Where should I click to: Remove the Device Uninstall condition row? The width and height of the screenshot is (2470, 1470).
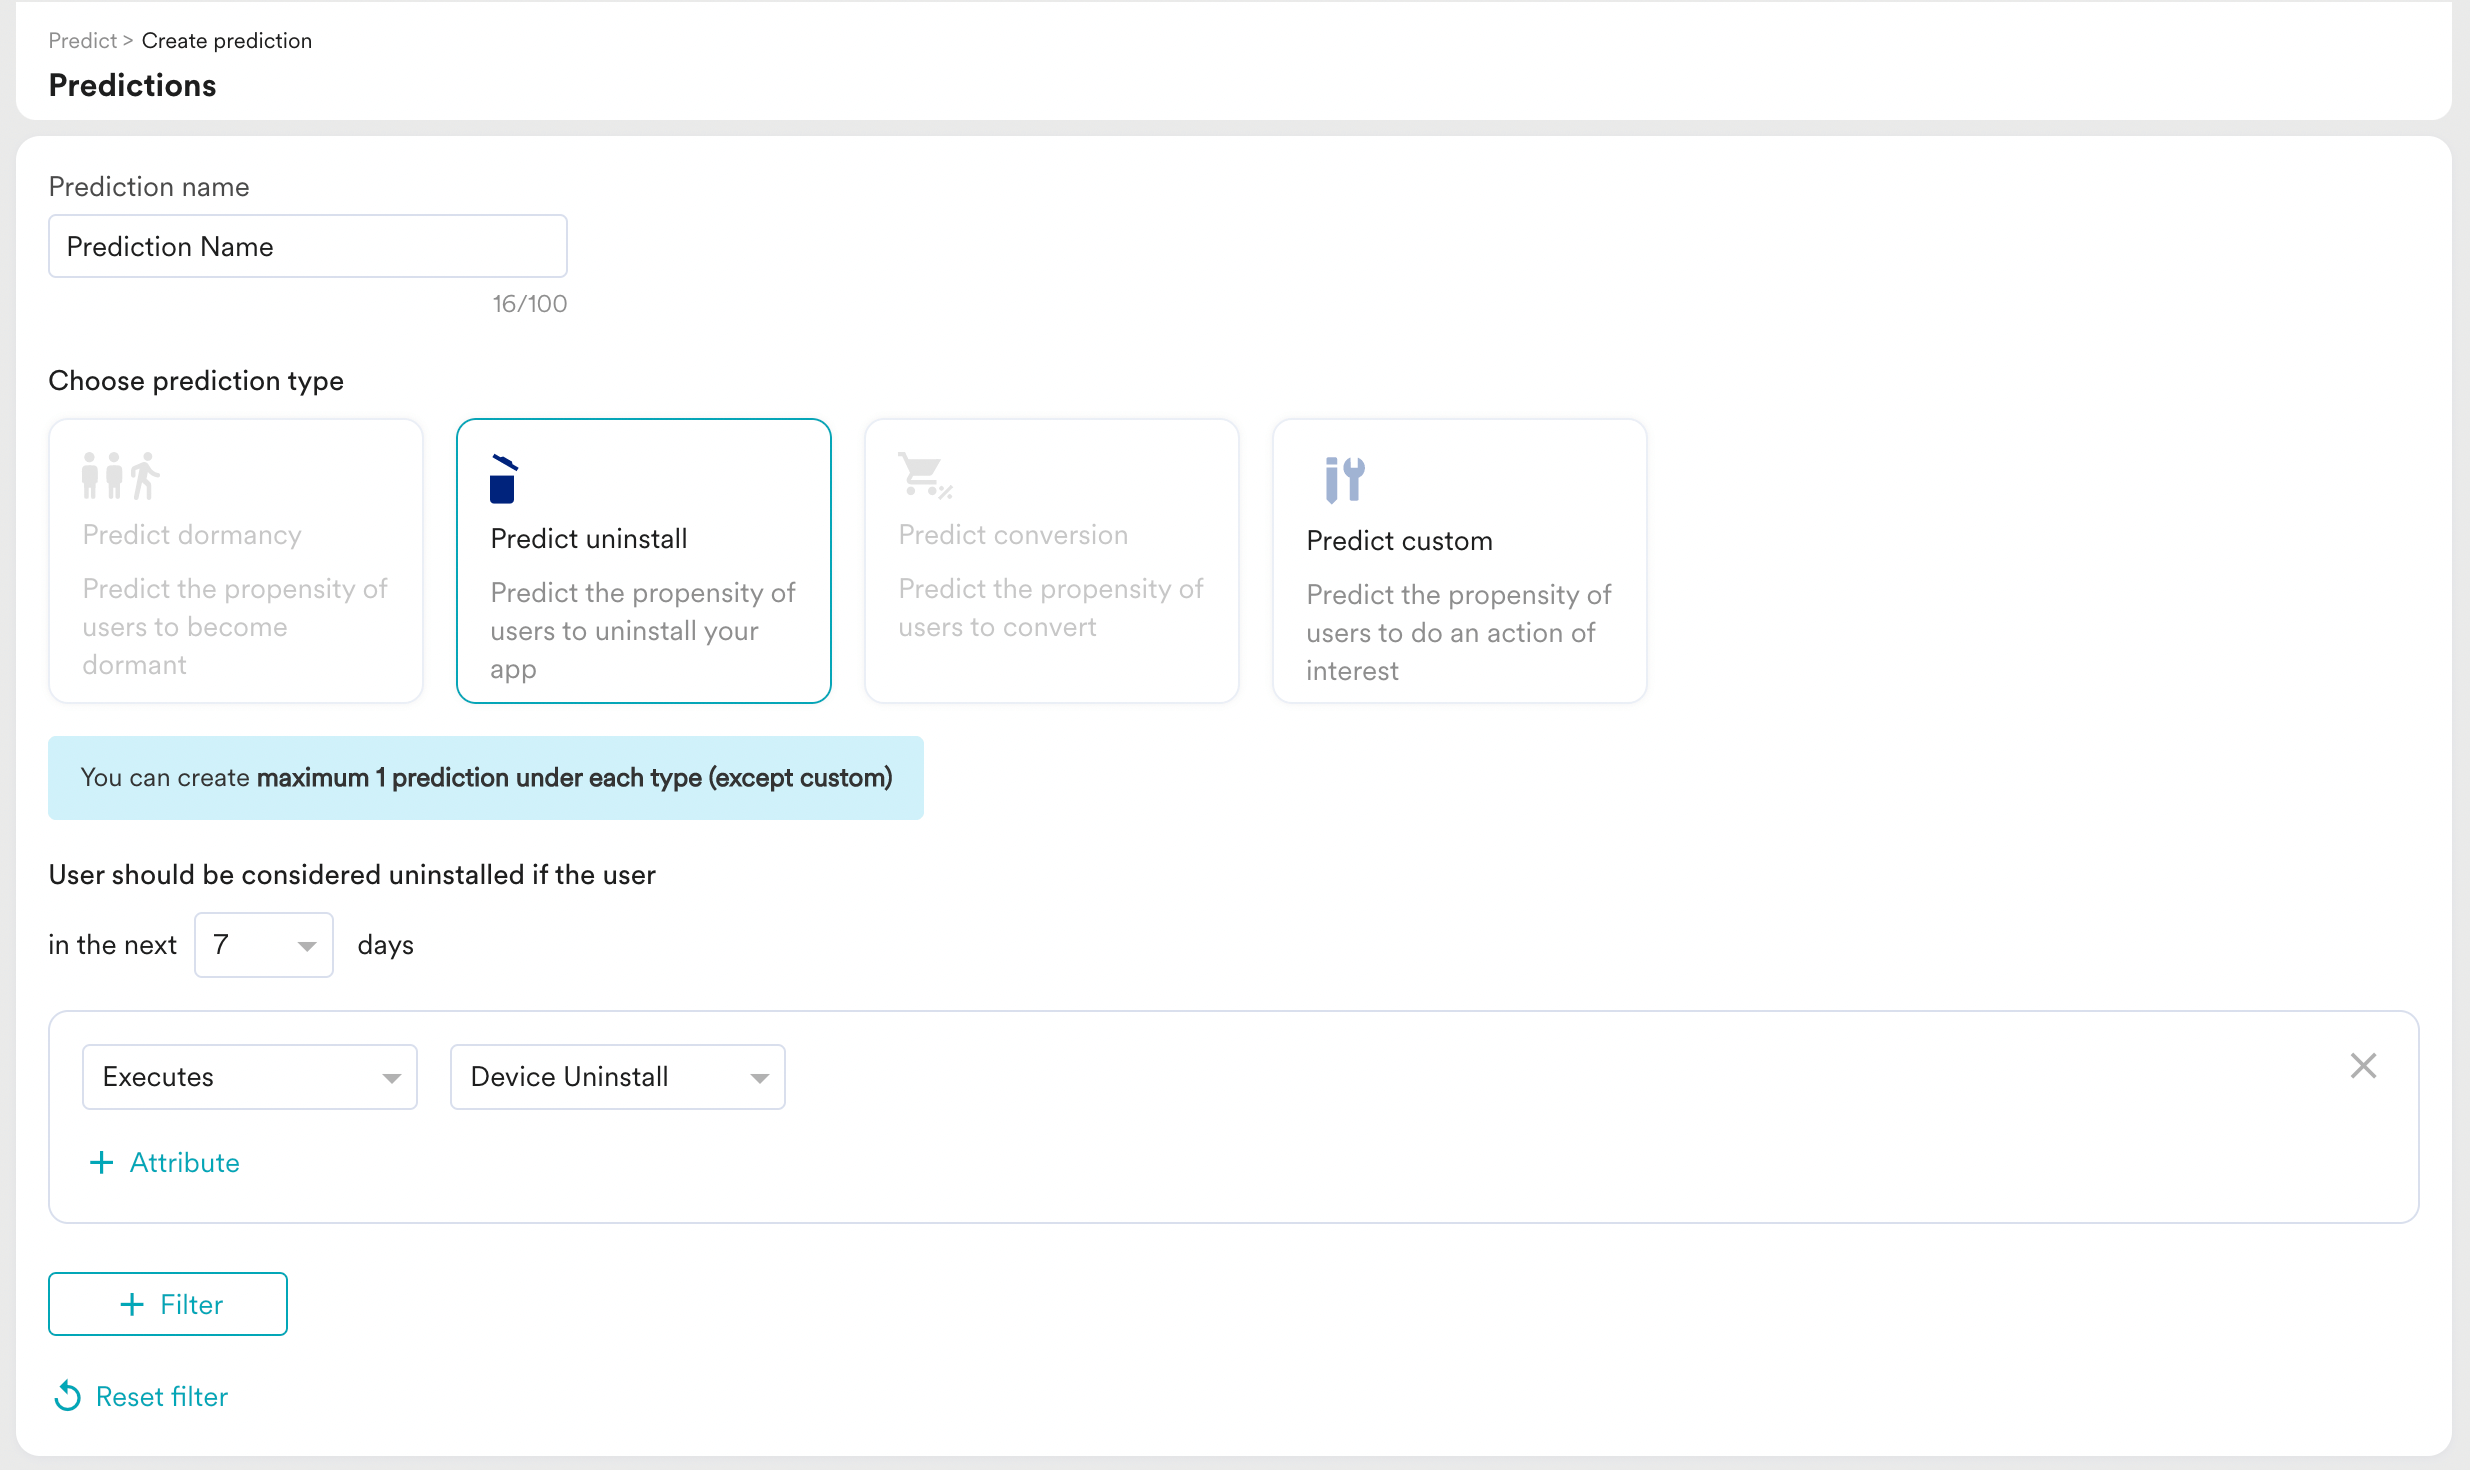pos(2362,1066)
